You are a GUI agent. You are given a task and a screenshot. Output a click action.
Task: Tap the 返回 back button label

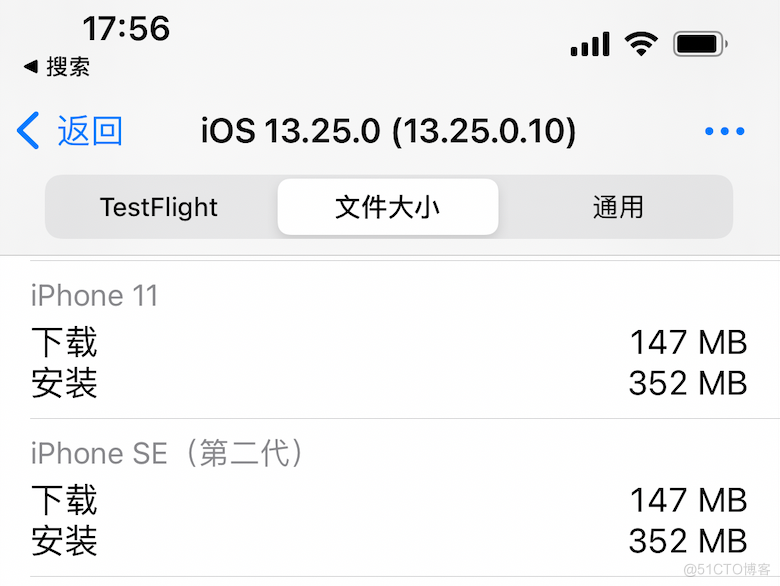click(90, 131)
